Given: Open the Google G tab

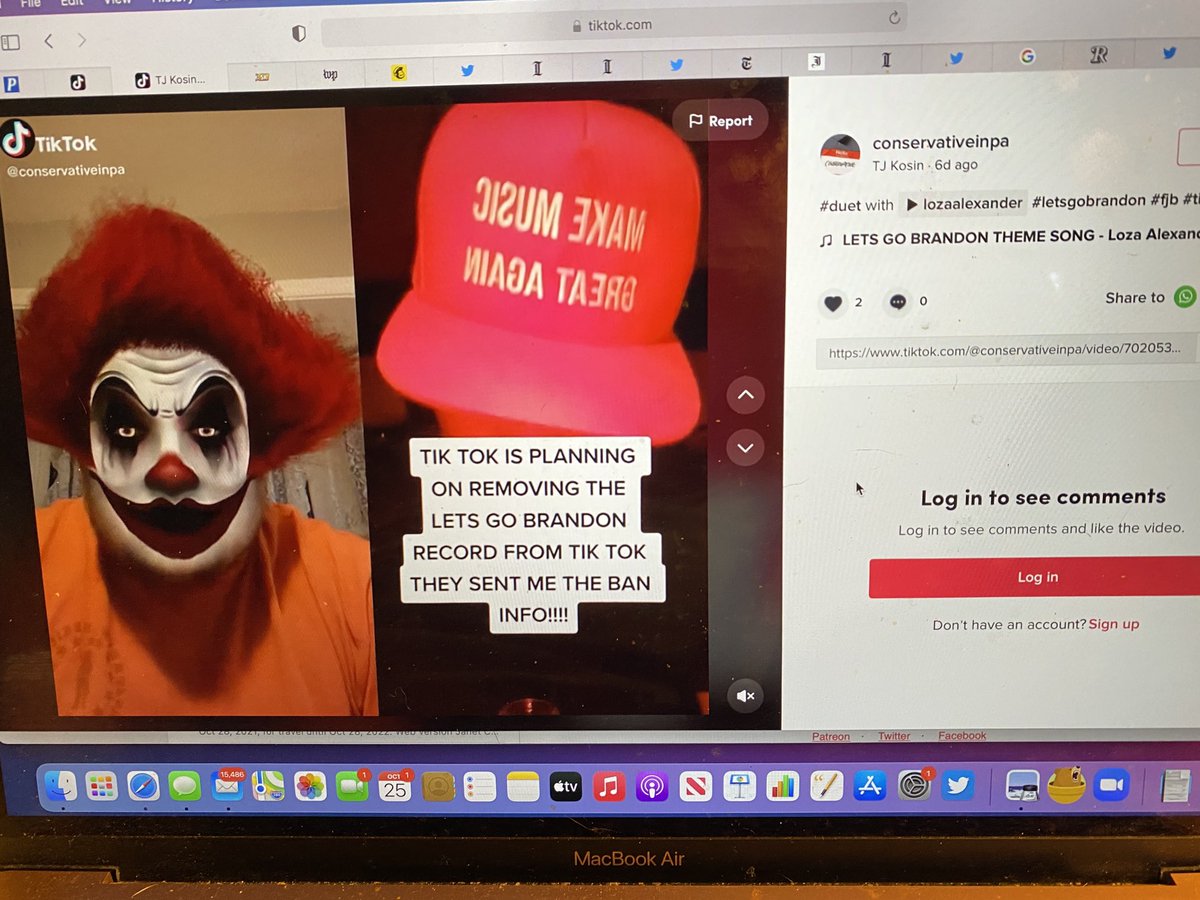Looking at the screenshot, I should click(1027, 57).
